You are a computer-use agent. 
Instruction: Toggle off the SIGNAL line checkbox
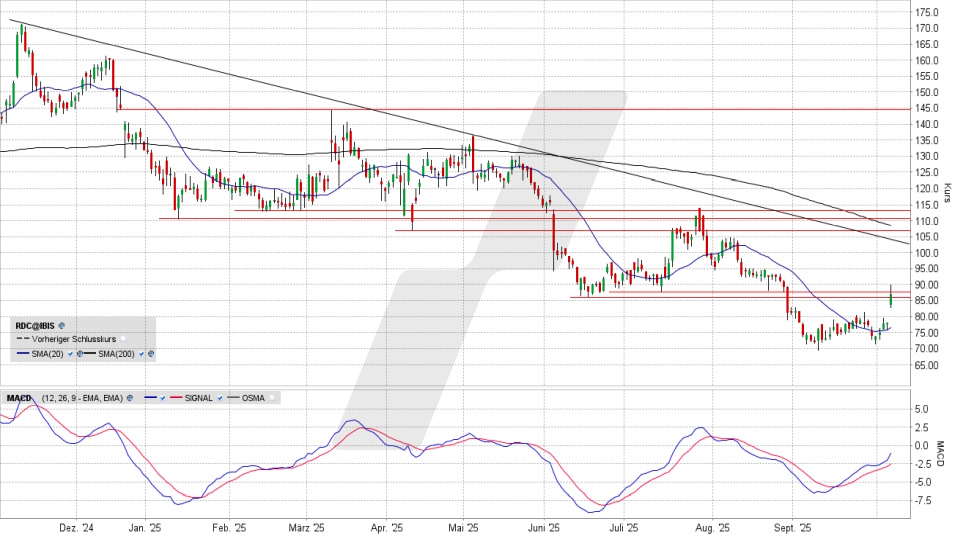point(219,398)
